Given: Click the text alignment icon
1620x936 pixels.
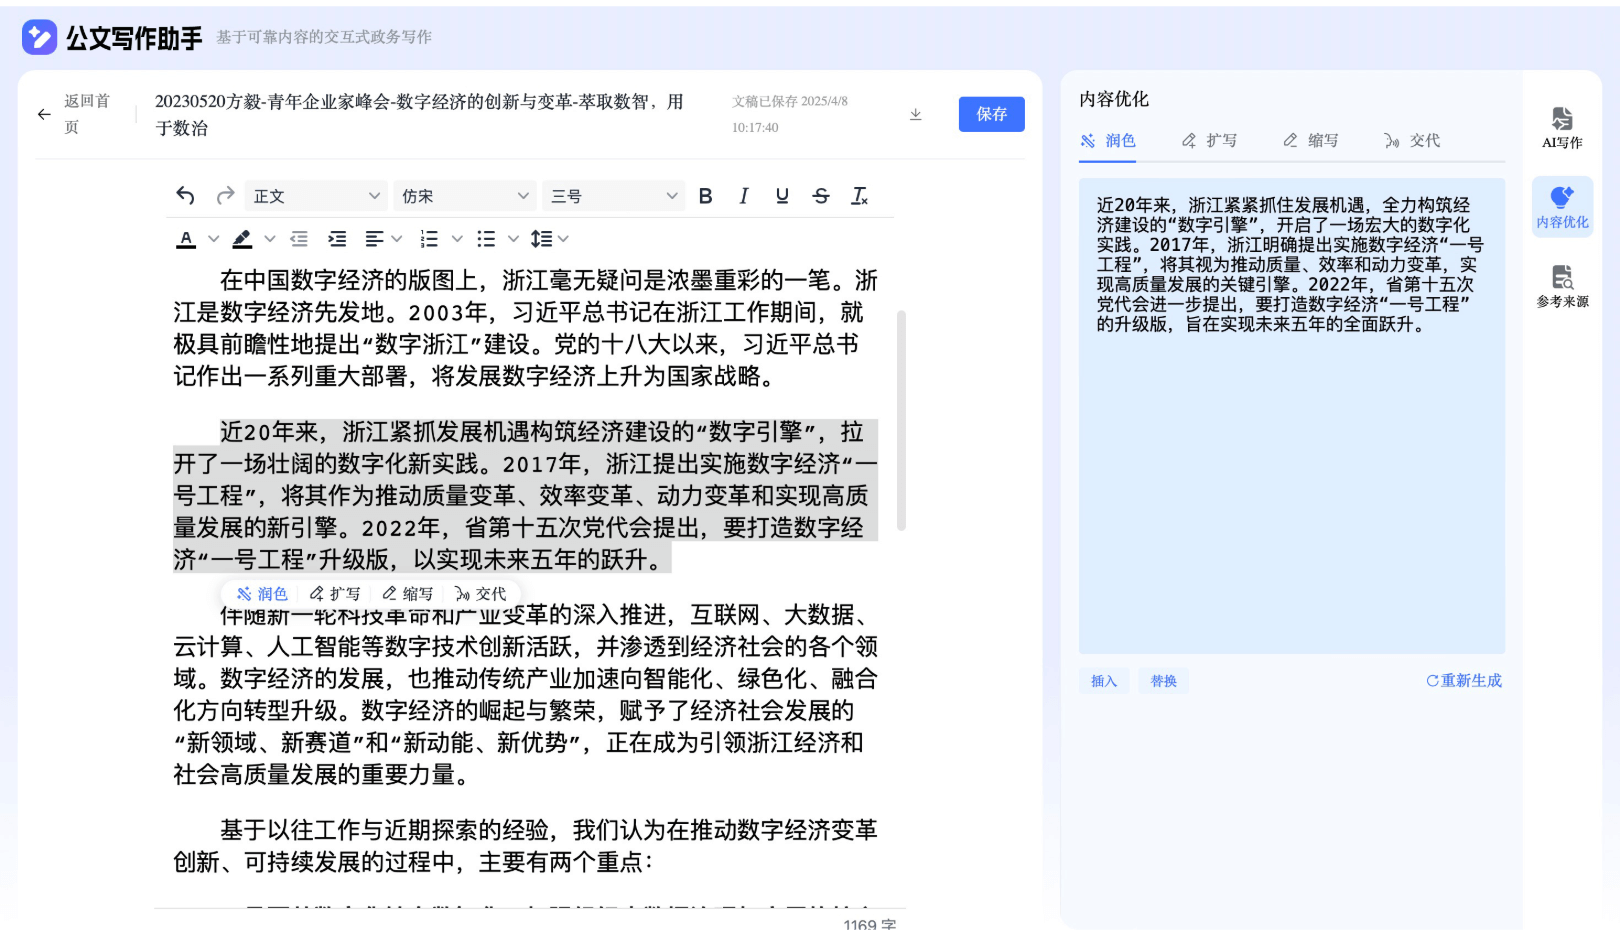Looking at the screenshot, I should pyautogui.click(x=374, y=239).
